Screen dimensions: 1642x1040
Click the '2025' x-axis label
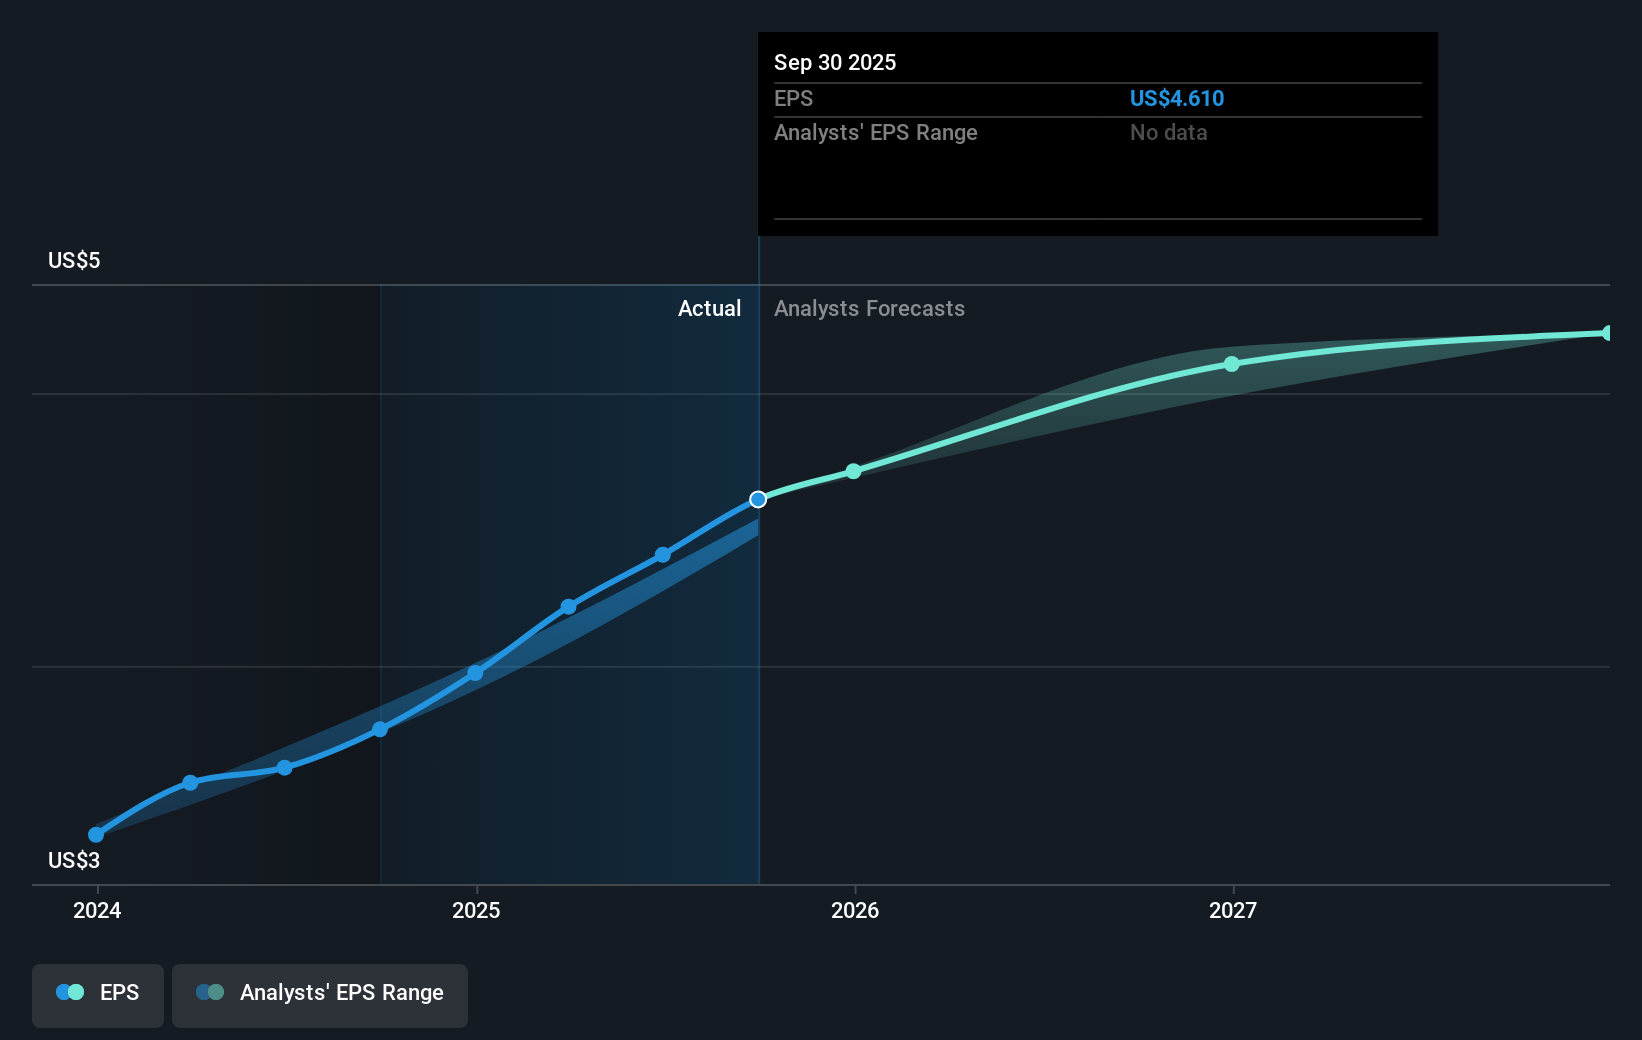pos(476,910)
